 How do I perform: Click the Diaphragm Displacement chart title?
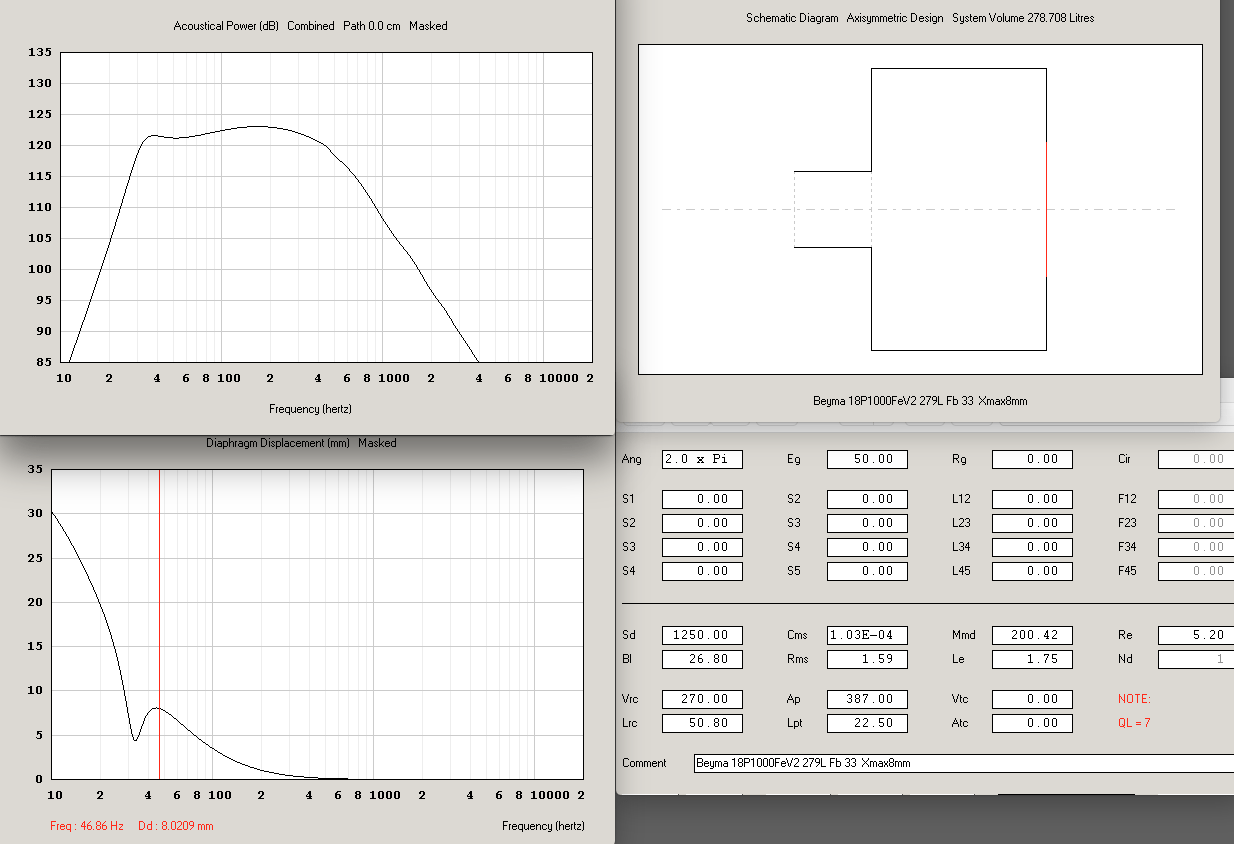pyautogui.click(x=301, y=443)
